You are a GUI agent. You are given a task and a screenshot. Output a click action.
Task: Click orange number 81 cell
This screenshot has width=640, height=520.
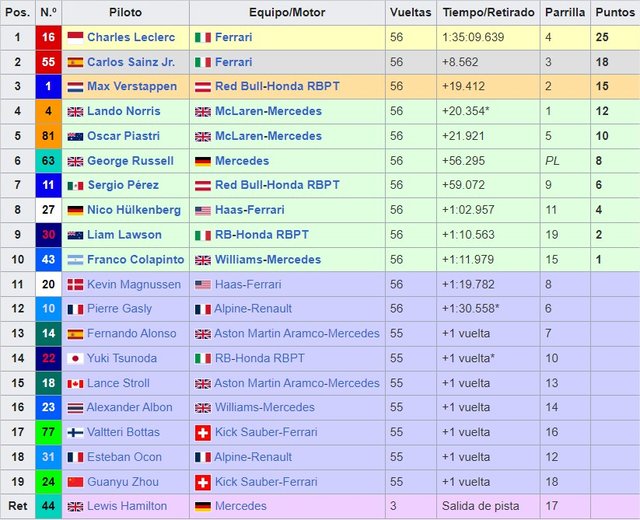[48, 136]
